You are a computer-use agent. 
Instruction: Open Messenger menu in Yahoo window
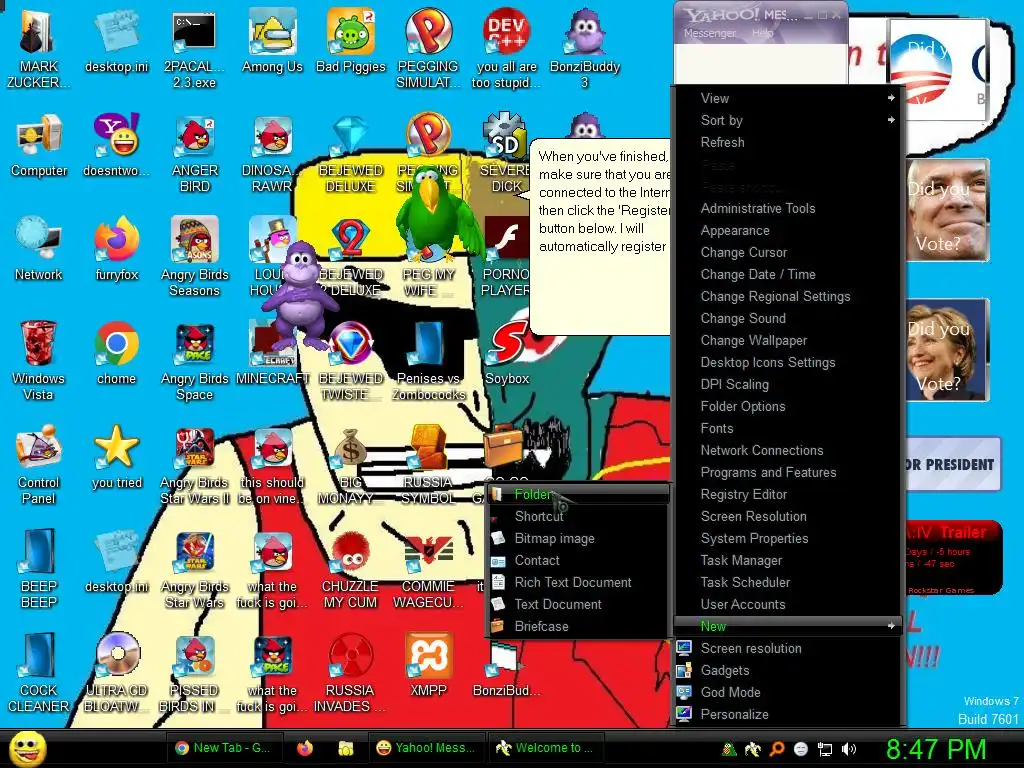tap(710, 33)
